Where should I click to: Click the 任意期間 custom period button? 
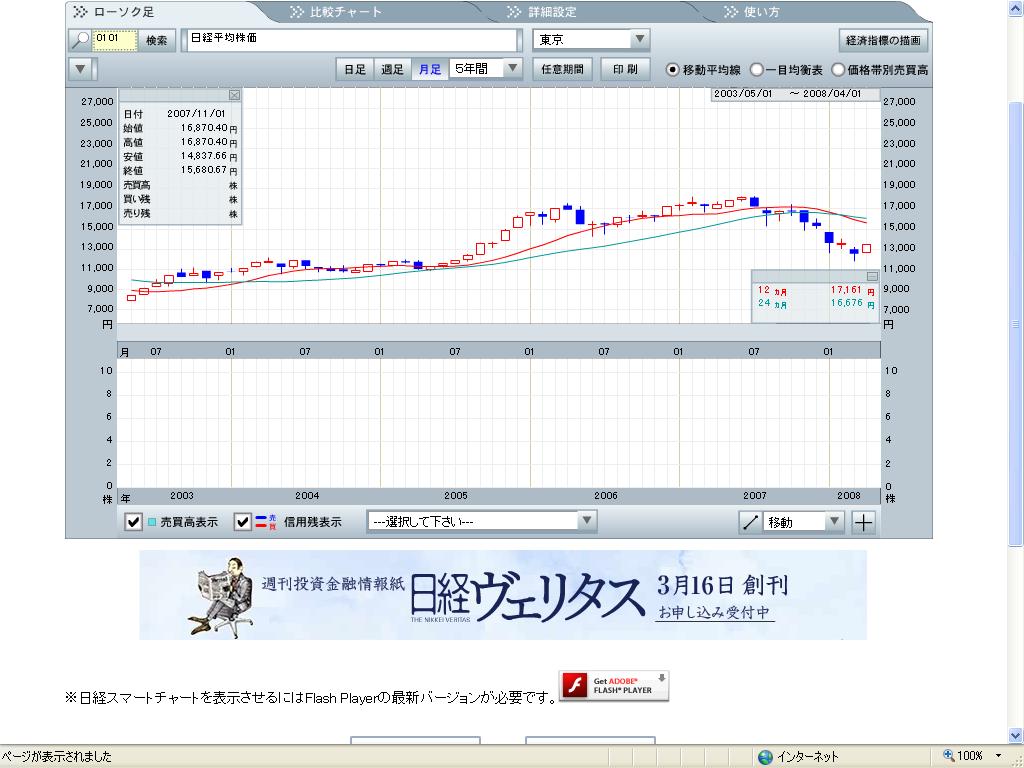coord(562,69)
